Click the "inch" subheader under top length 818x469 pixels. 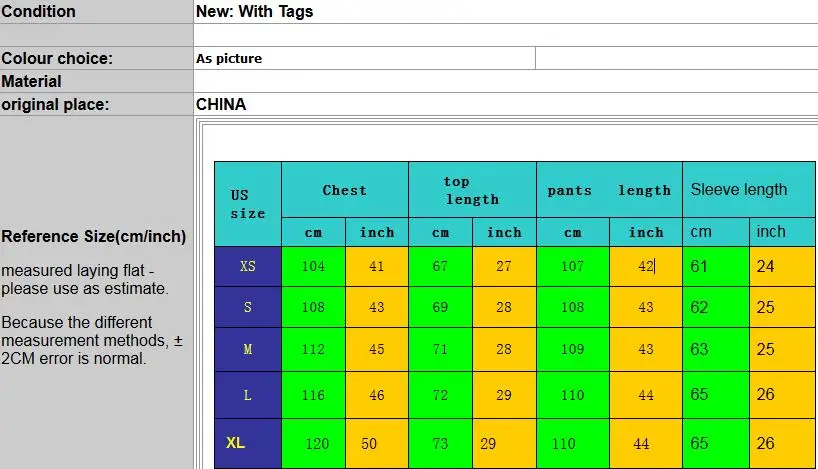[x=504, y=232]
